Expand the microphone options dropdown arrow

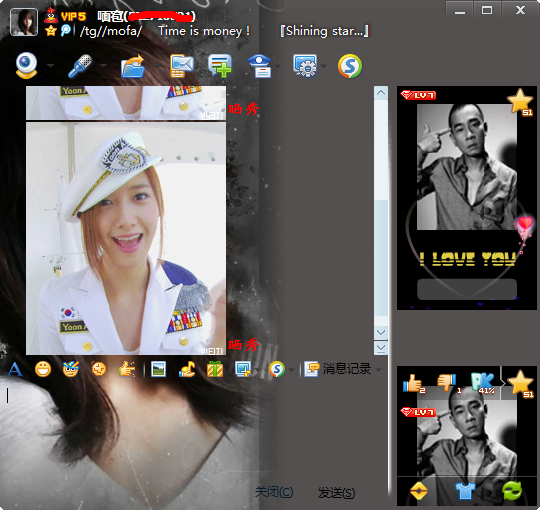(103, 65)
